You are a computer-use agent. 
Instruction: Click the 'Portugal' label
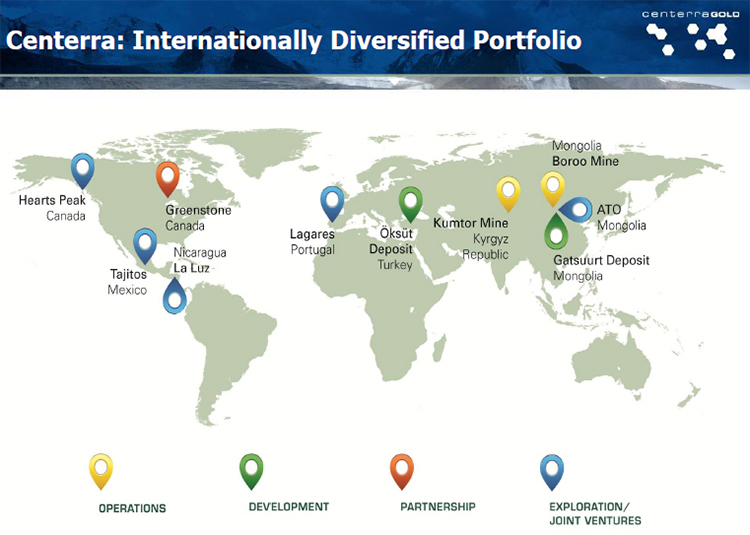coord(313,250)
